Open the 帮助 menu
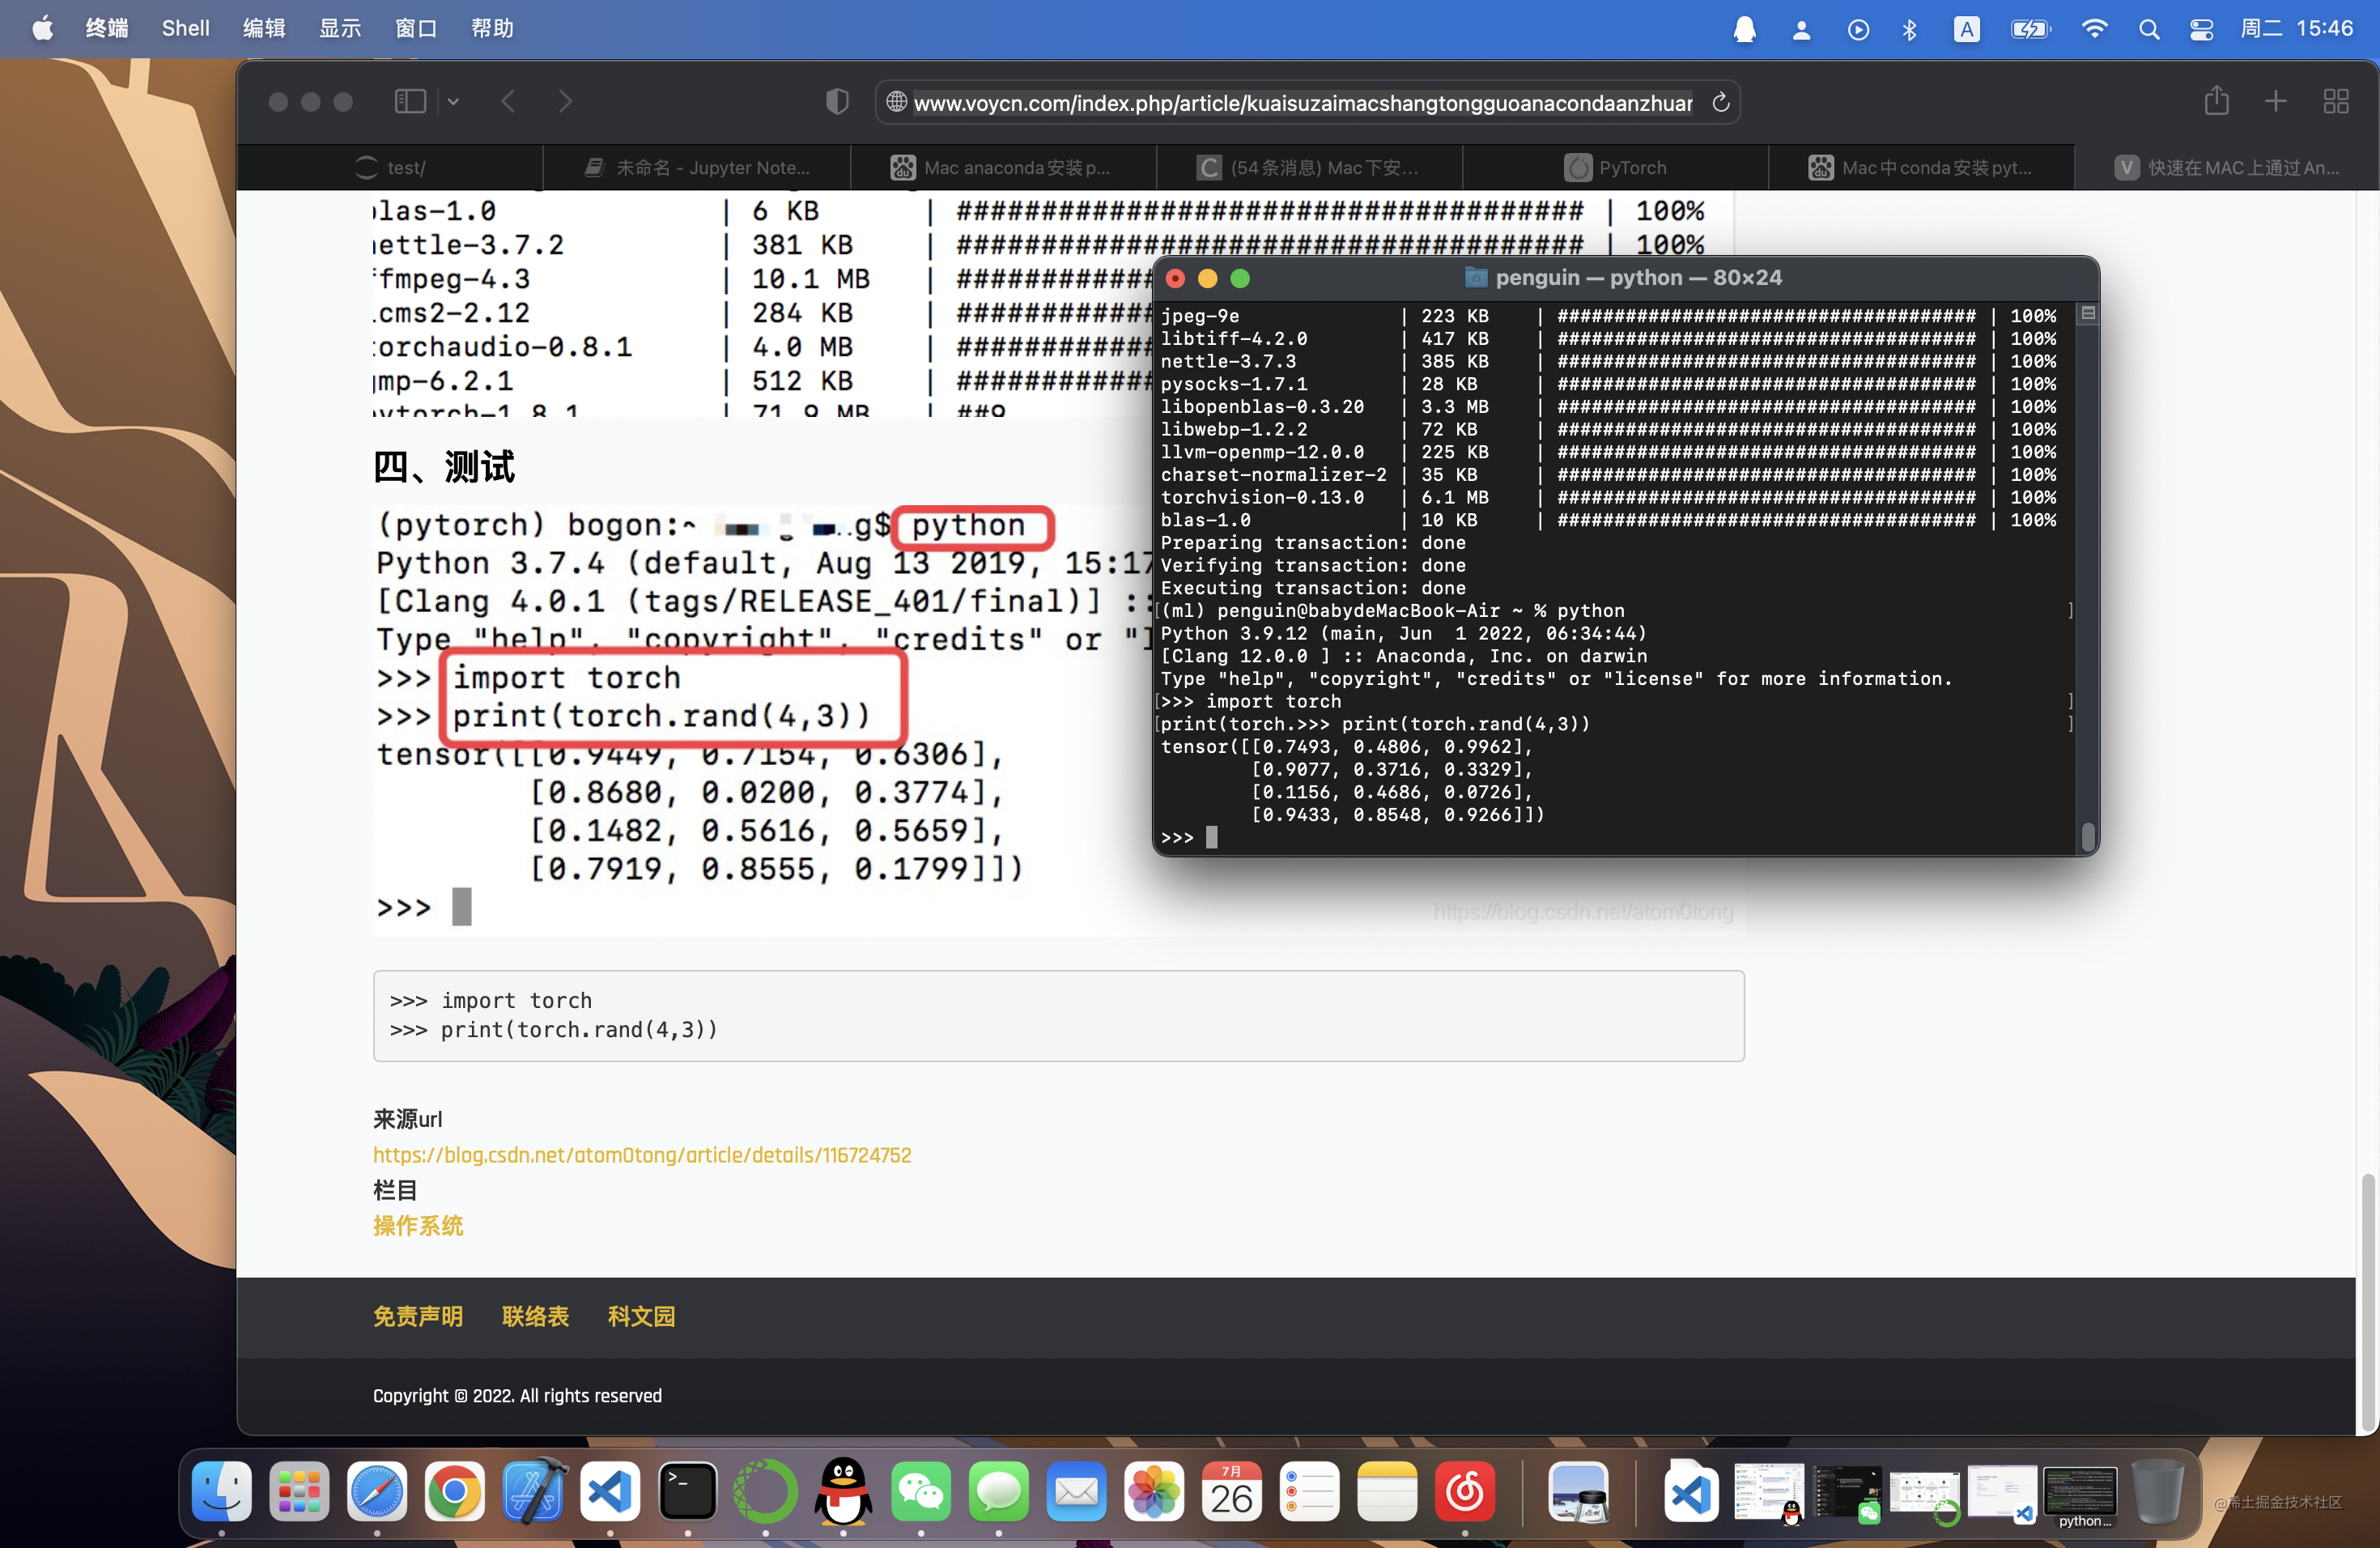2380x1548 pixels. click(x=493, y=28)
